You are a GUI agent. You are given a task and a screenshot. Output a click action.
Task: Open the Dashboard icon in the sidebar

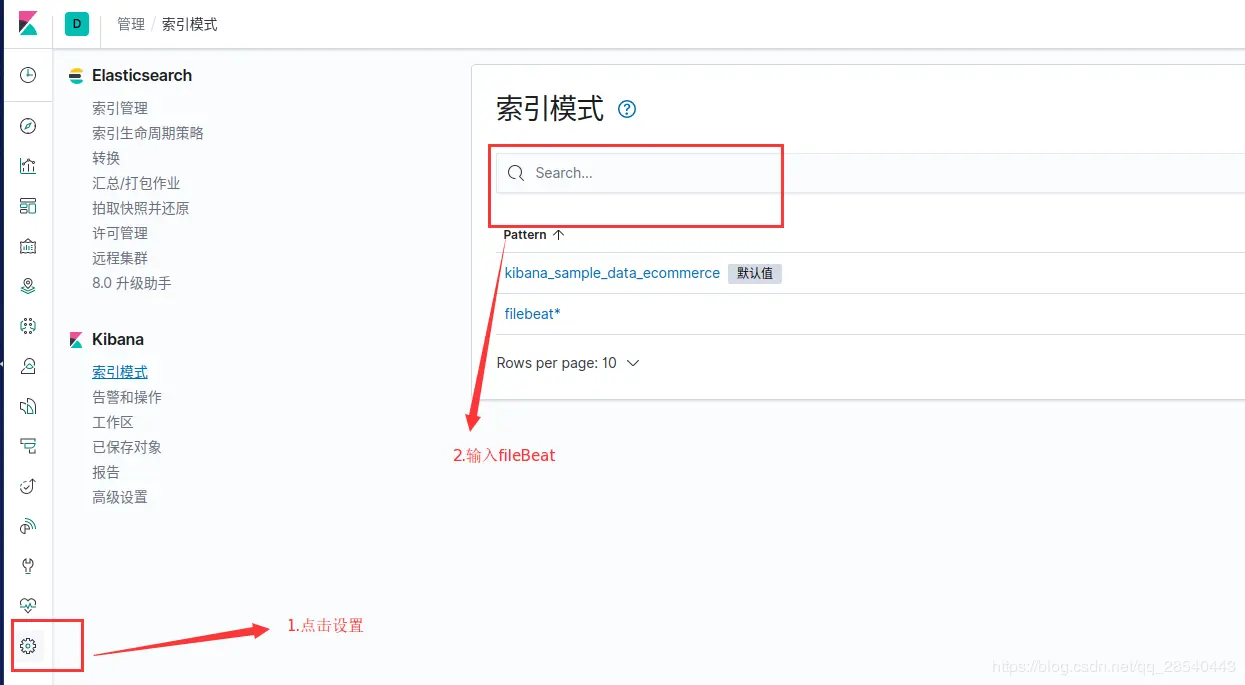click(27, 206)
